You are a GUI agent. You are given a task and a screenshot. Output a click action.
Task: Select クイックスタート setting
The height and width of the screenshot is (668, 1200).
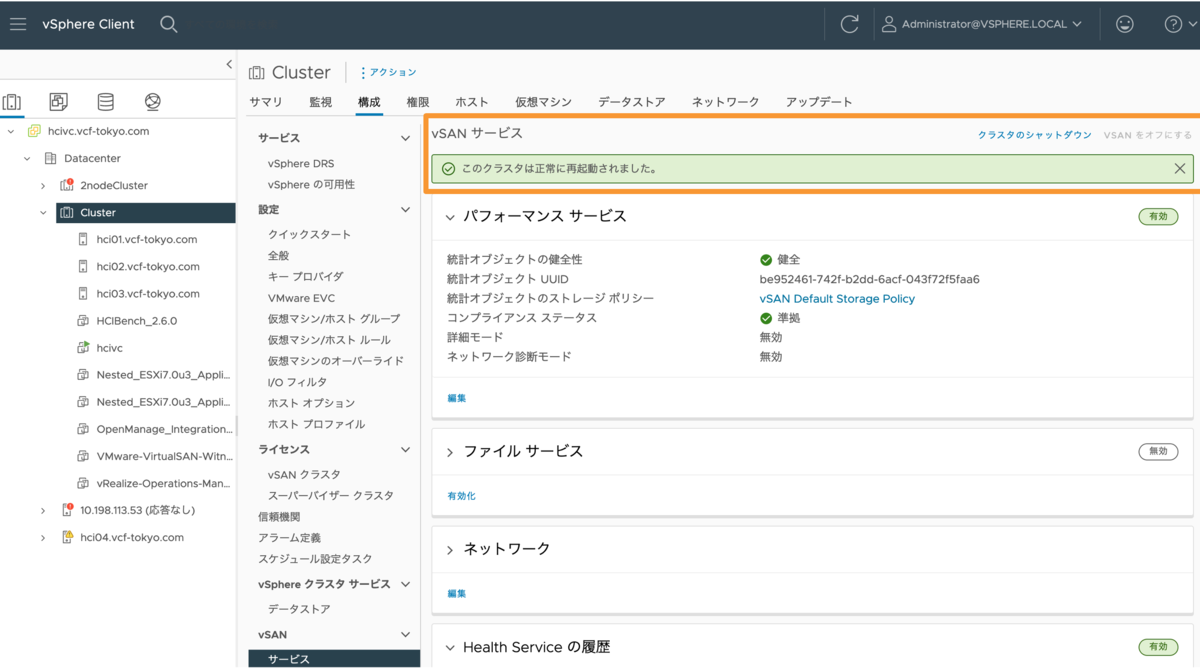pyautogui.click(x=310, y=235)
